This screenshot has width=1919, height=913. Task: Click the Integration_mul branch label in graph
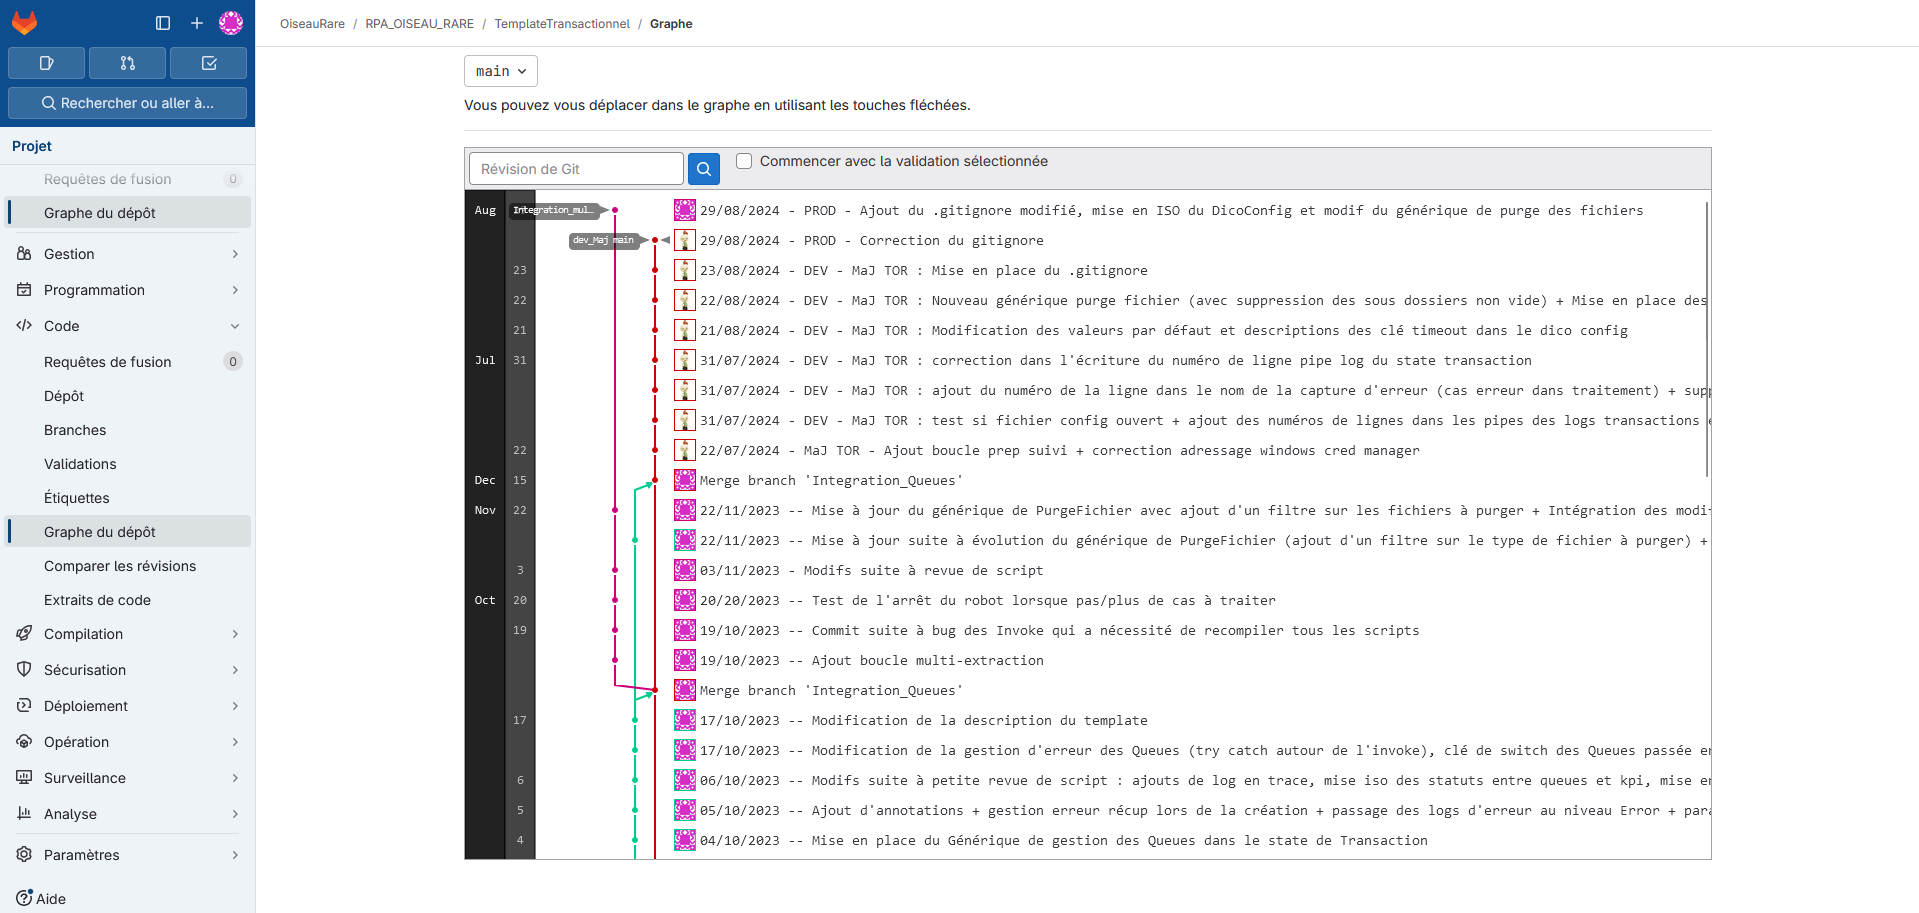tap(553, 210)
